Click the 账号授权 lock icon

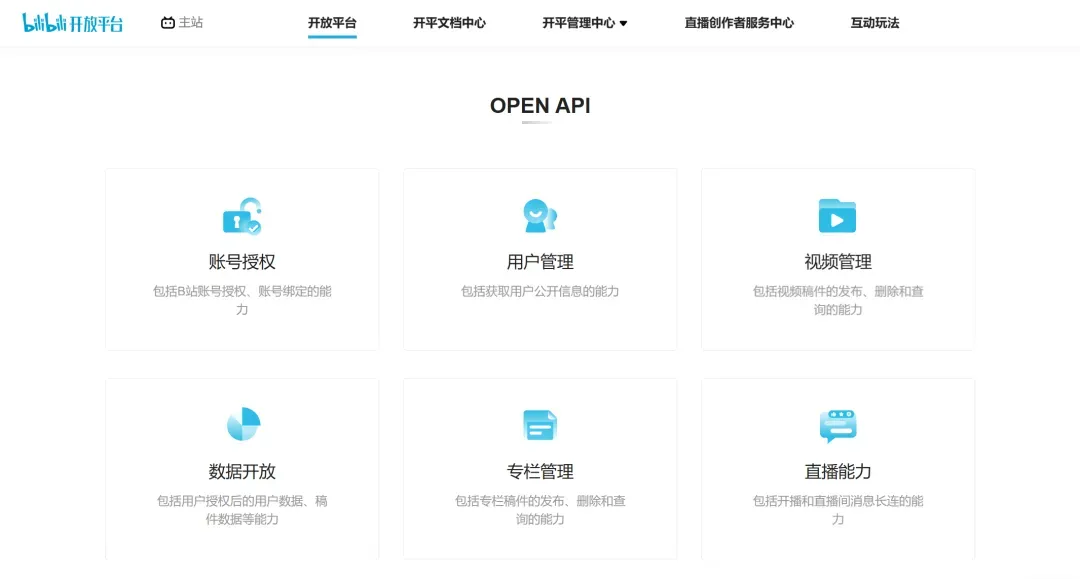242,216
